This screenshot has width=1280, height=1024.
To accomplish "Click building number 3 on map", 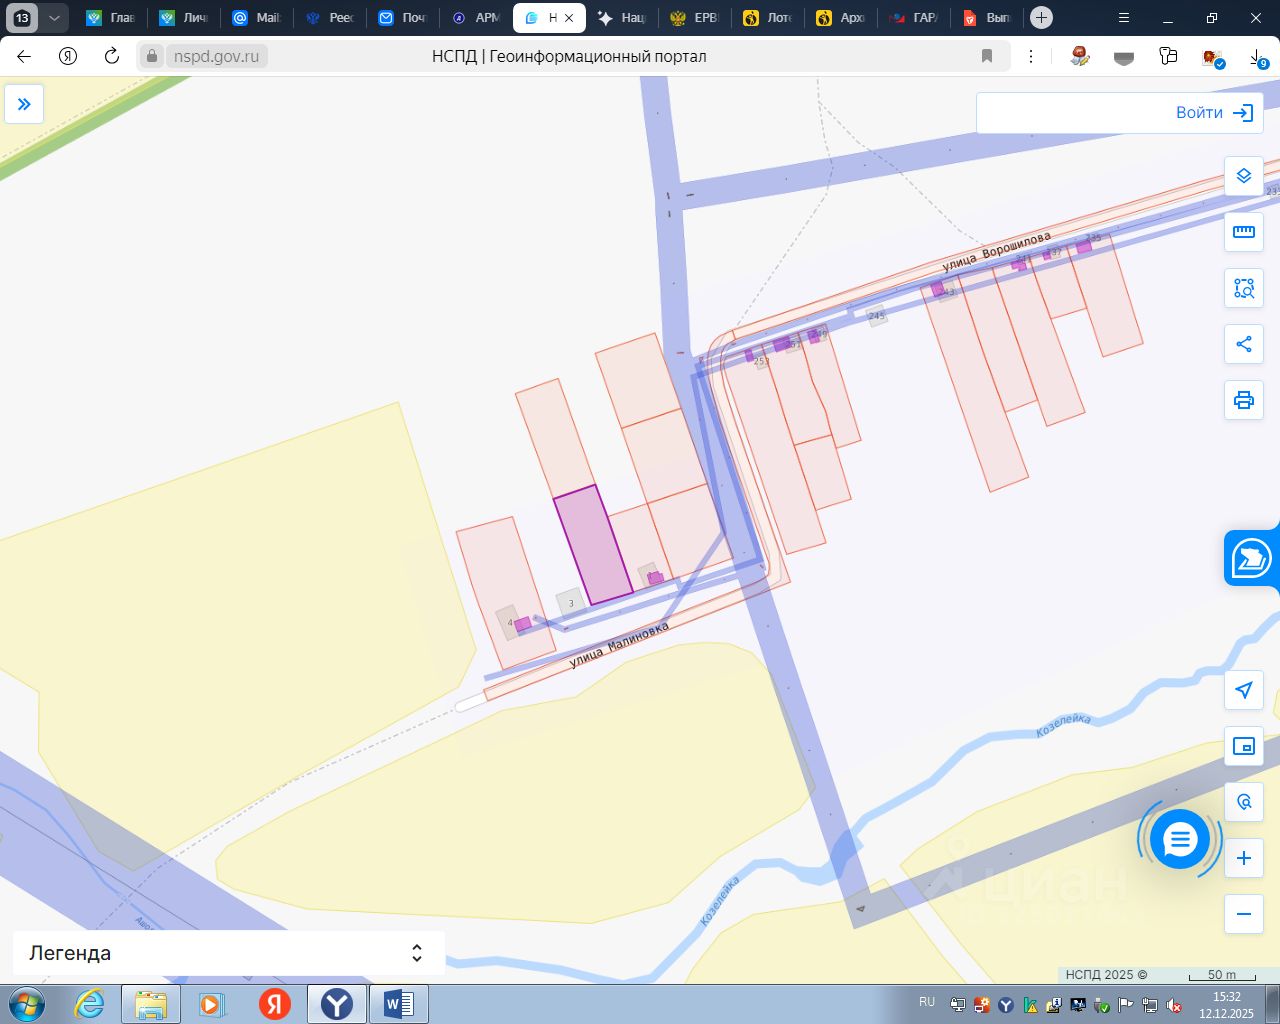I will 571,603.
